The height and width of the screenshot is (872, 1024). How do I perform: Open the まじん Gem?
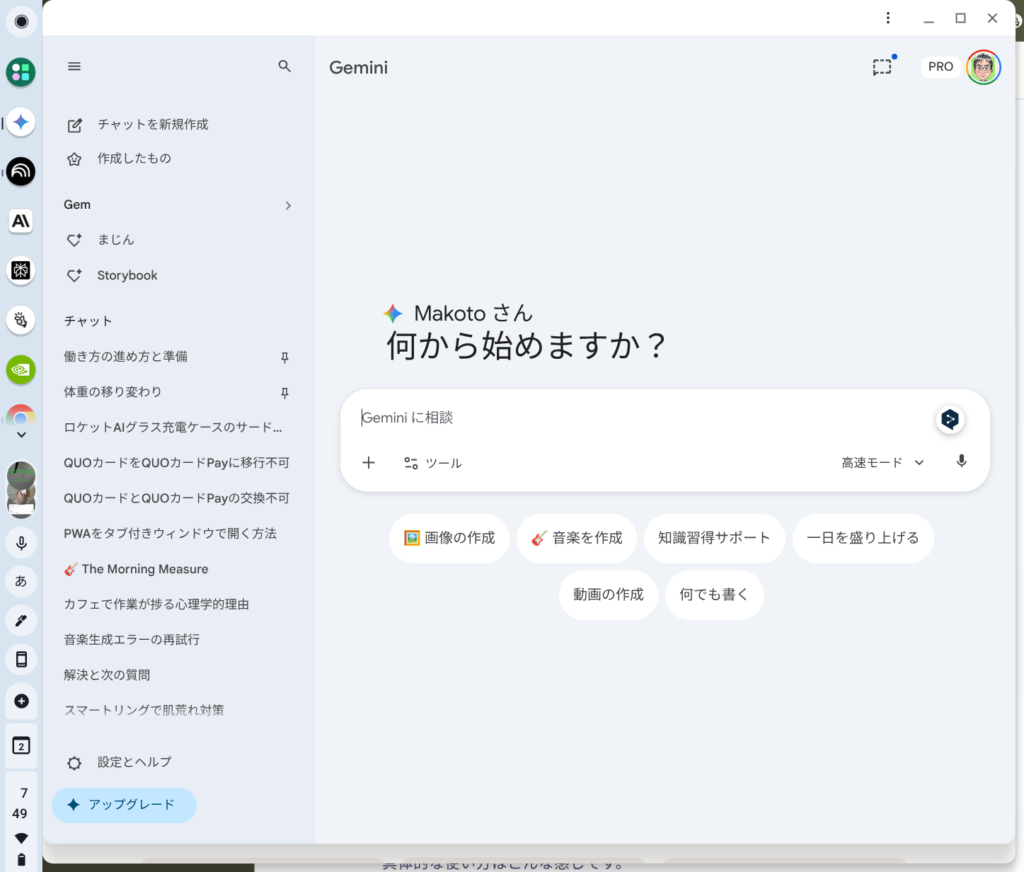tap(115, 240)
